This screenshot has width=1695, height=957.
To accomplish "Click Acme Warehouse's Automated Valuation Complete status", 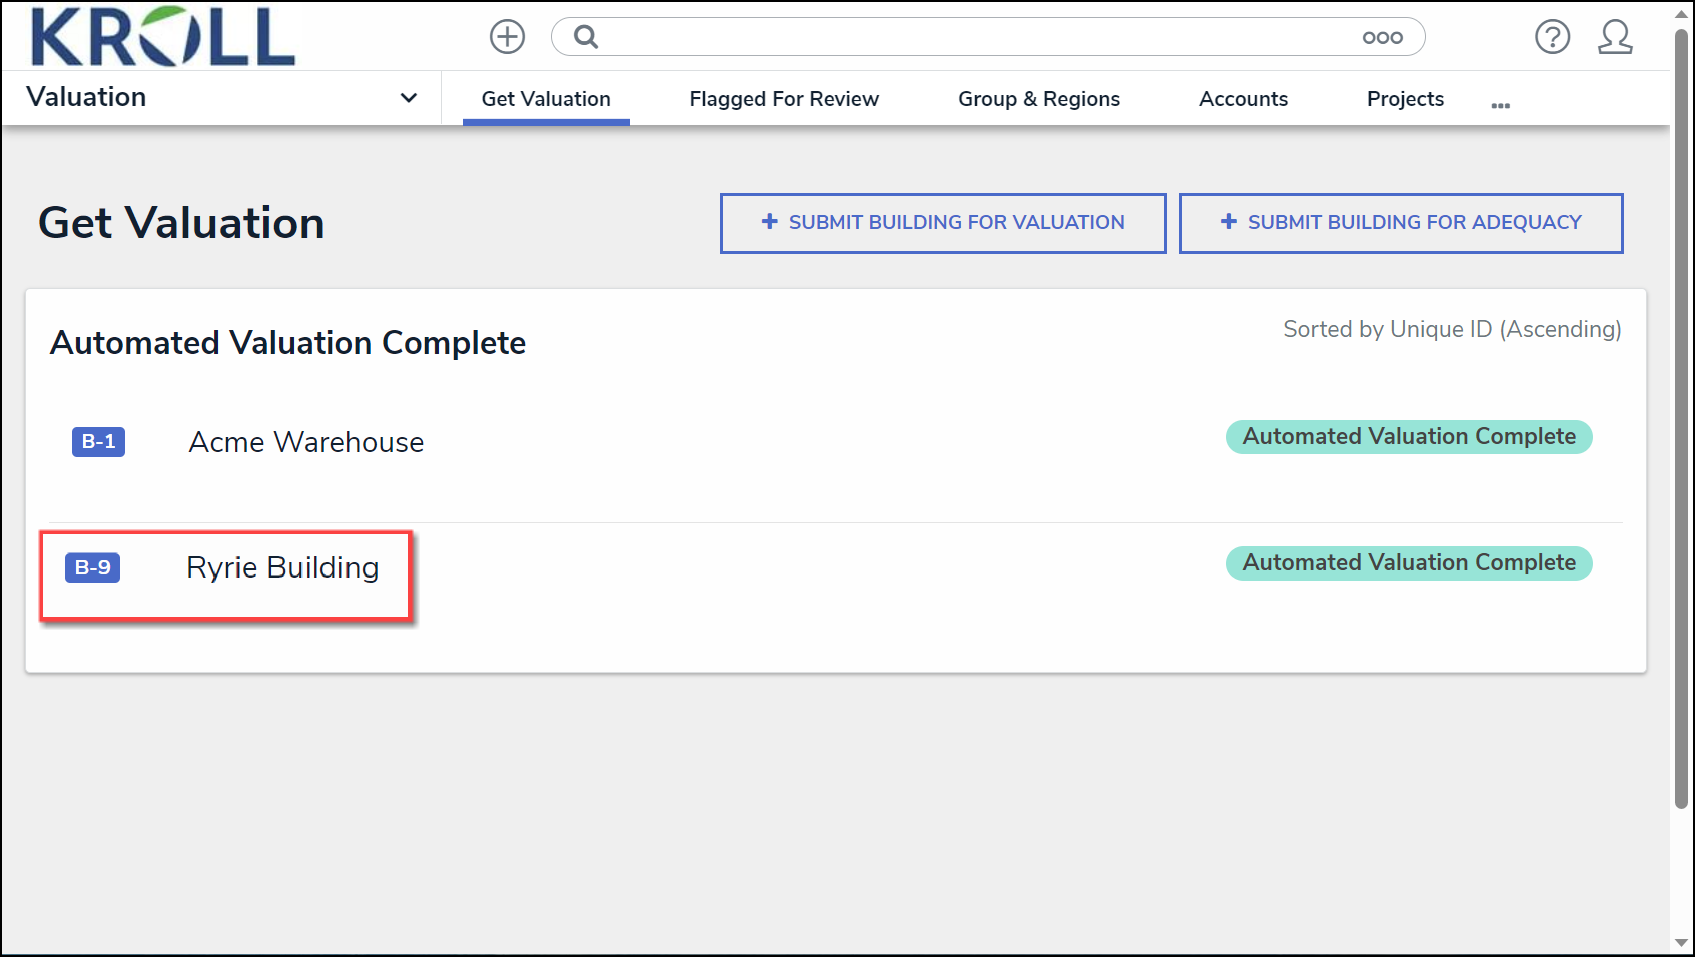I will coord(1409,437).
